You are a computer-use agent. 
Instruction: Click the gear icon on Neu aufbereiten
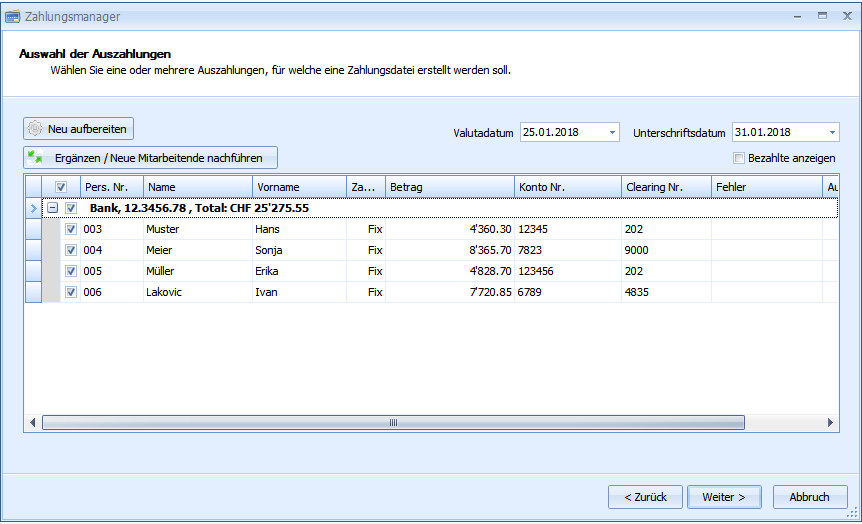pos(35,129)
